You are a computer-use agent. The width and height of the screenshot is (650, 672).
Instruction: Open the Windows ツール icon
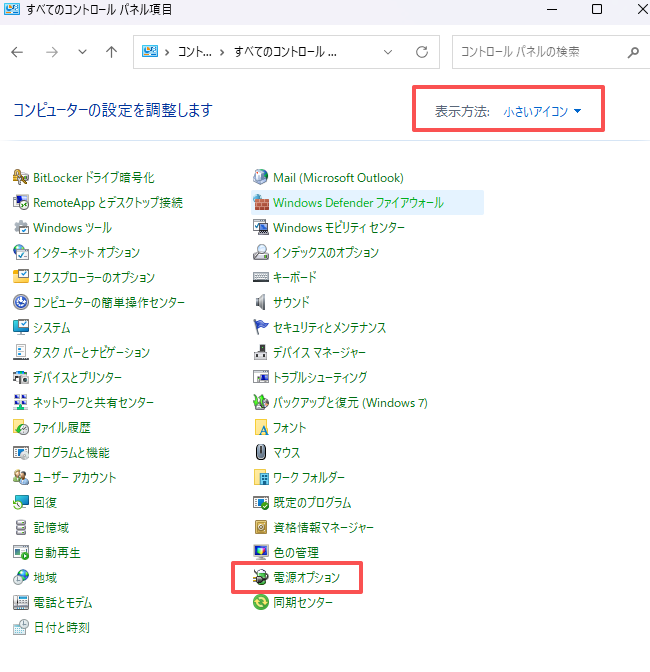(x=21, y=227)
